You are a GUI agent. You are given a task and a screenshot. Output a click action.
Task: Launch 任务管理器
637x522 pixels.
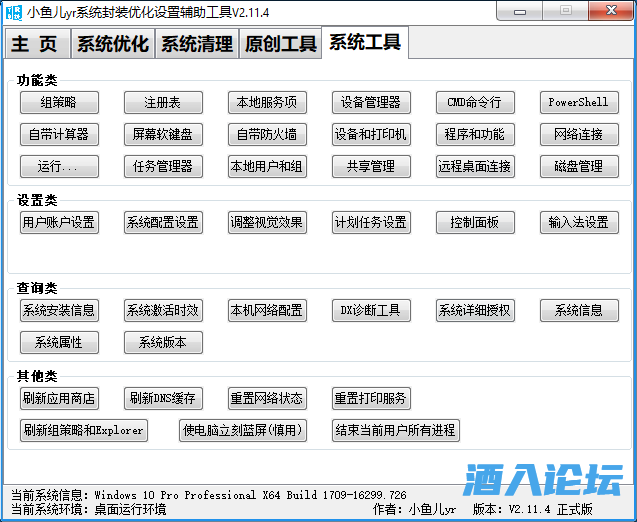(x=163, y=167)
